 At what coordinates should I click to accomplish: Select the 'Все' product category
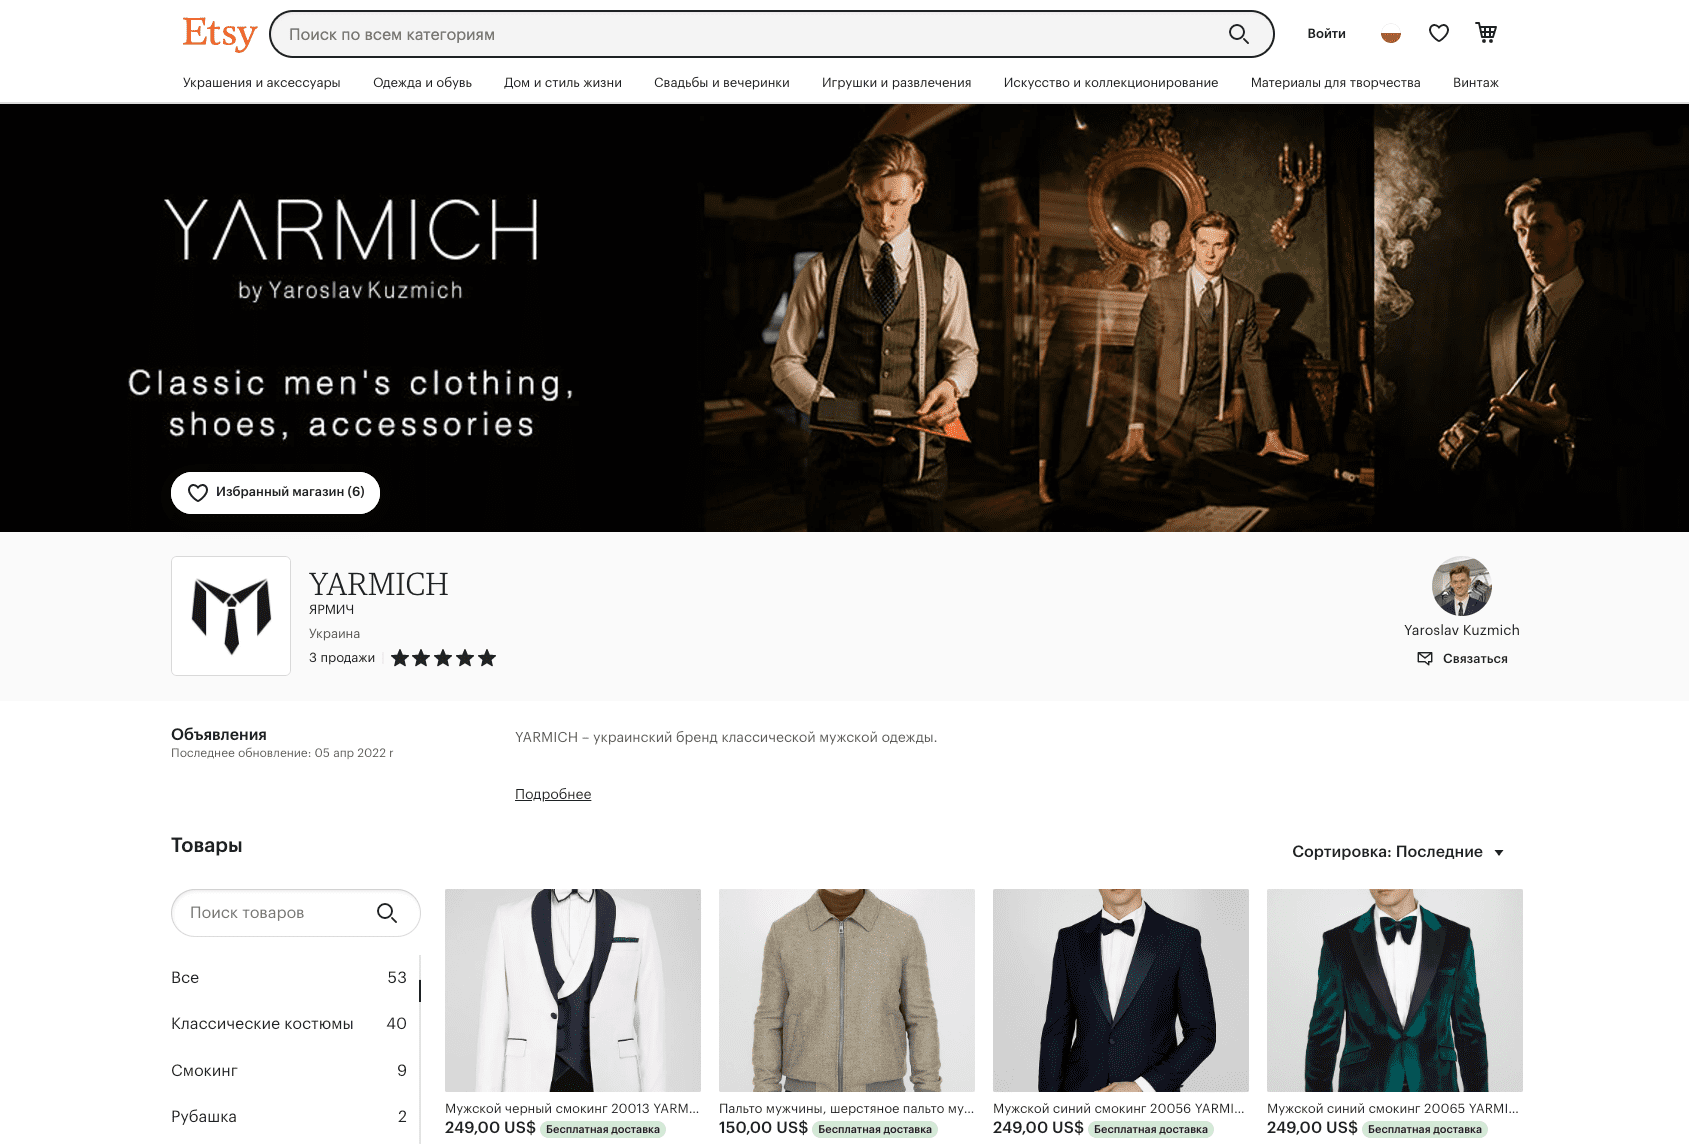pos(289,978)
